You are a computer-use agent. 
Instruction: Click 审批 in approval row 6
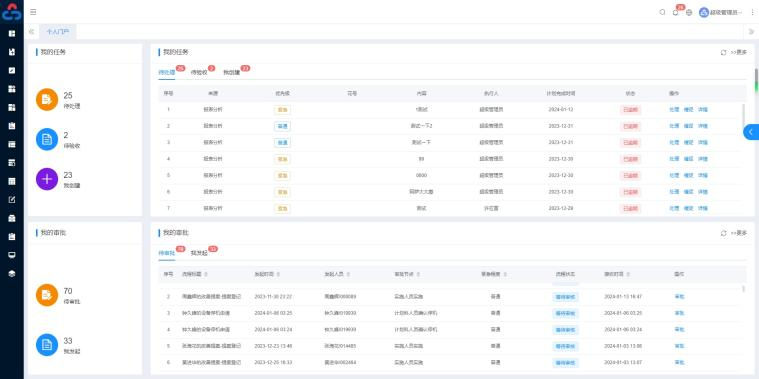pyautogui.click(x=679, y=362)
